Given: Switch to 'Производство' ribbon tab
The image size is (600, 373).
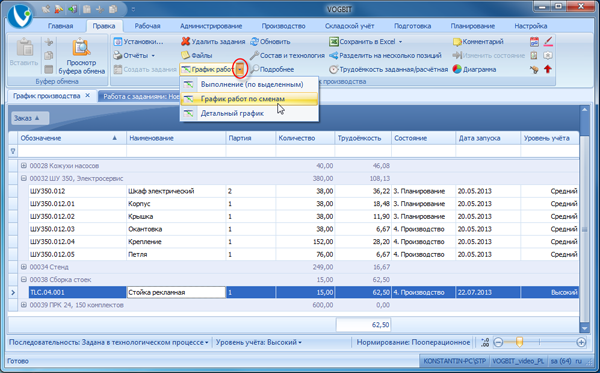Looking at the screenshot, I should pos(284,26).
